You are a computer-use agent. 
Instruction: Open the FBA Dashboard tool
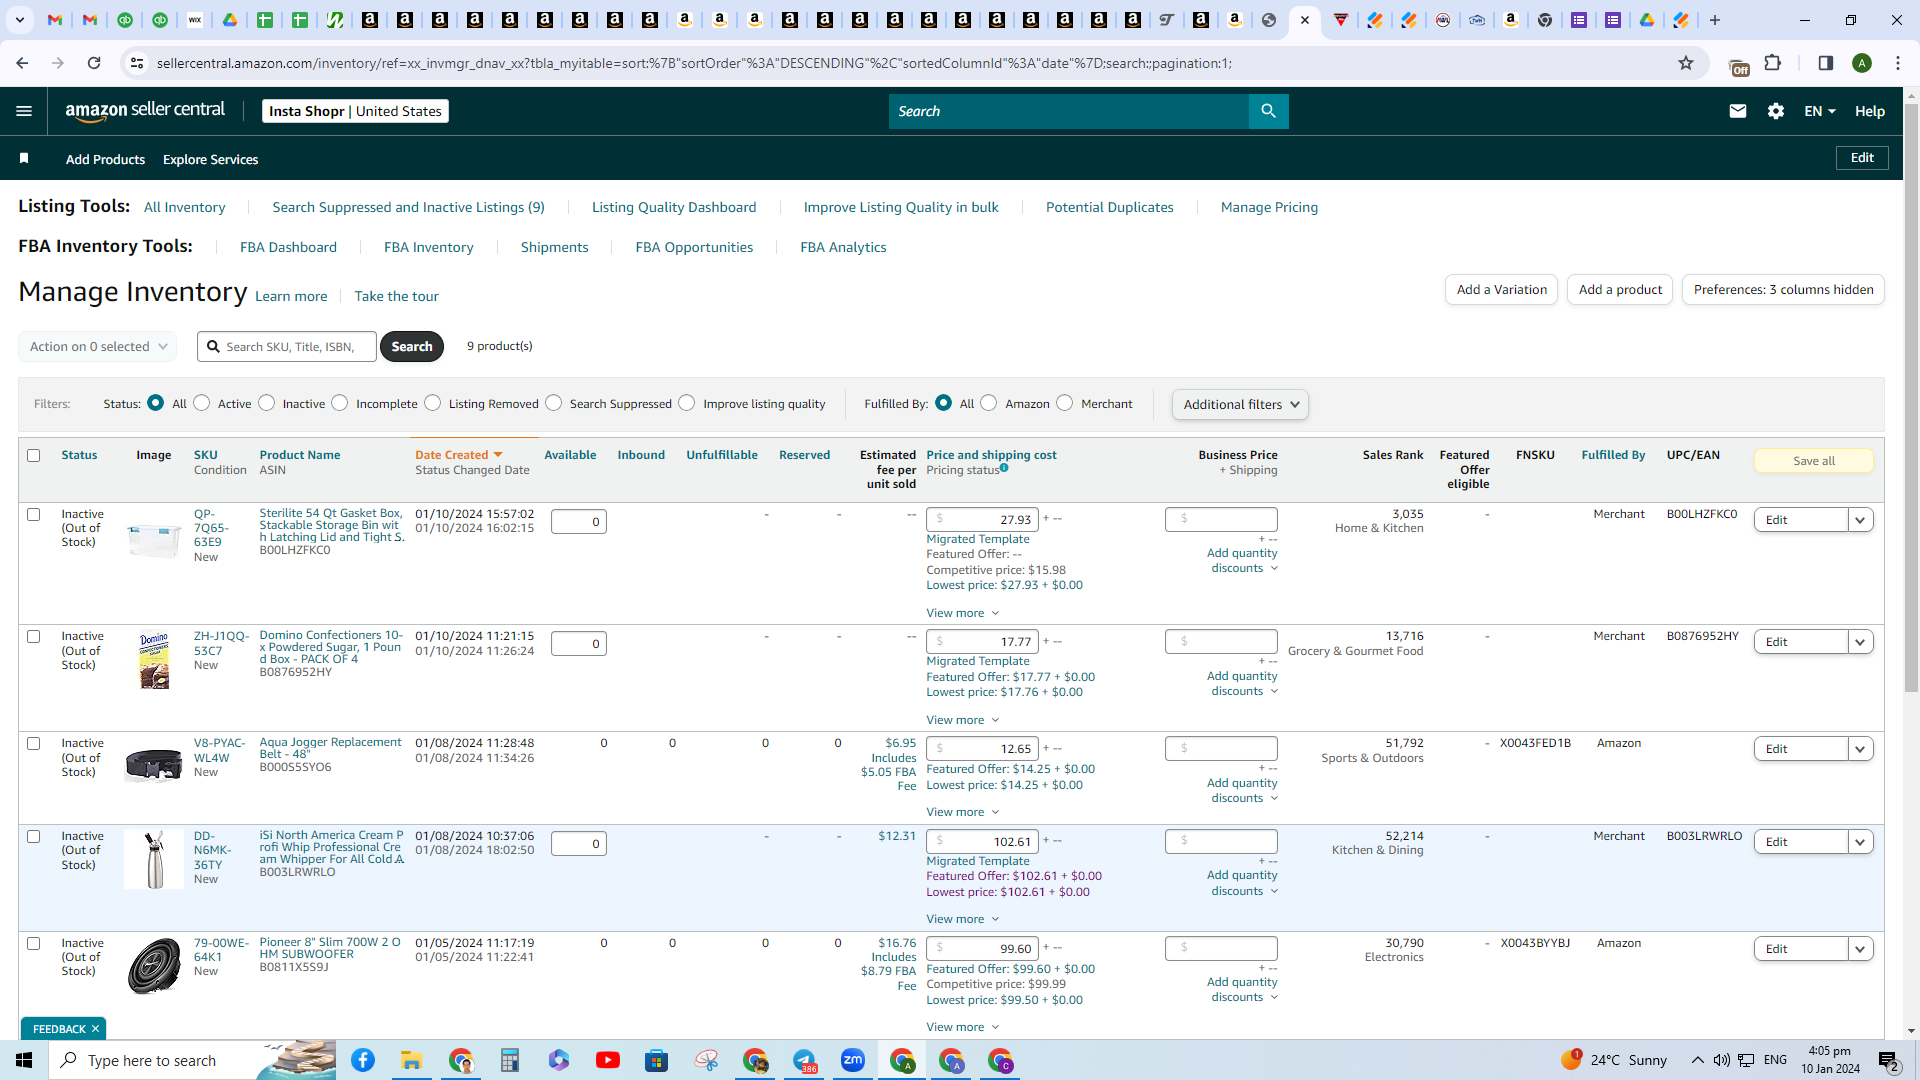288,247
